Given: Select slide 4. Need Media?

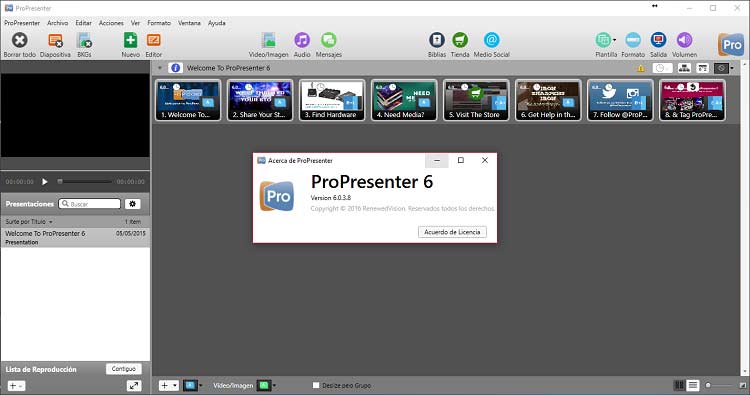Looking at the screenshot, I should click(x=404, y=100).
